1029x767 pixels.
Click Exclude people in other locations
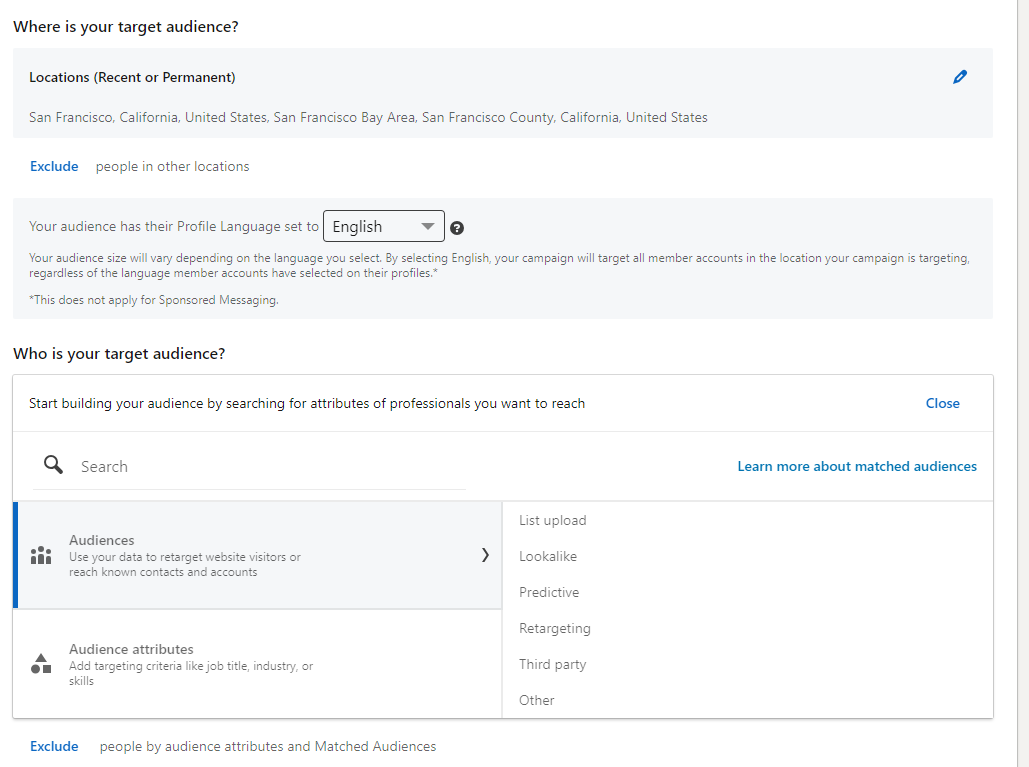click(x=54, y=166)
